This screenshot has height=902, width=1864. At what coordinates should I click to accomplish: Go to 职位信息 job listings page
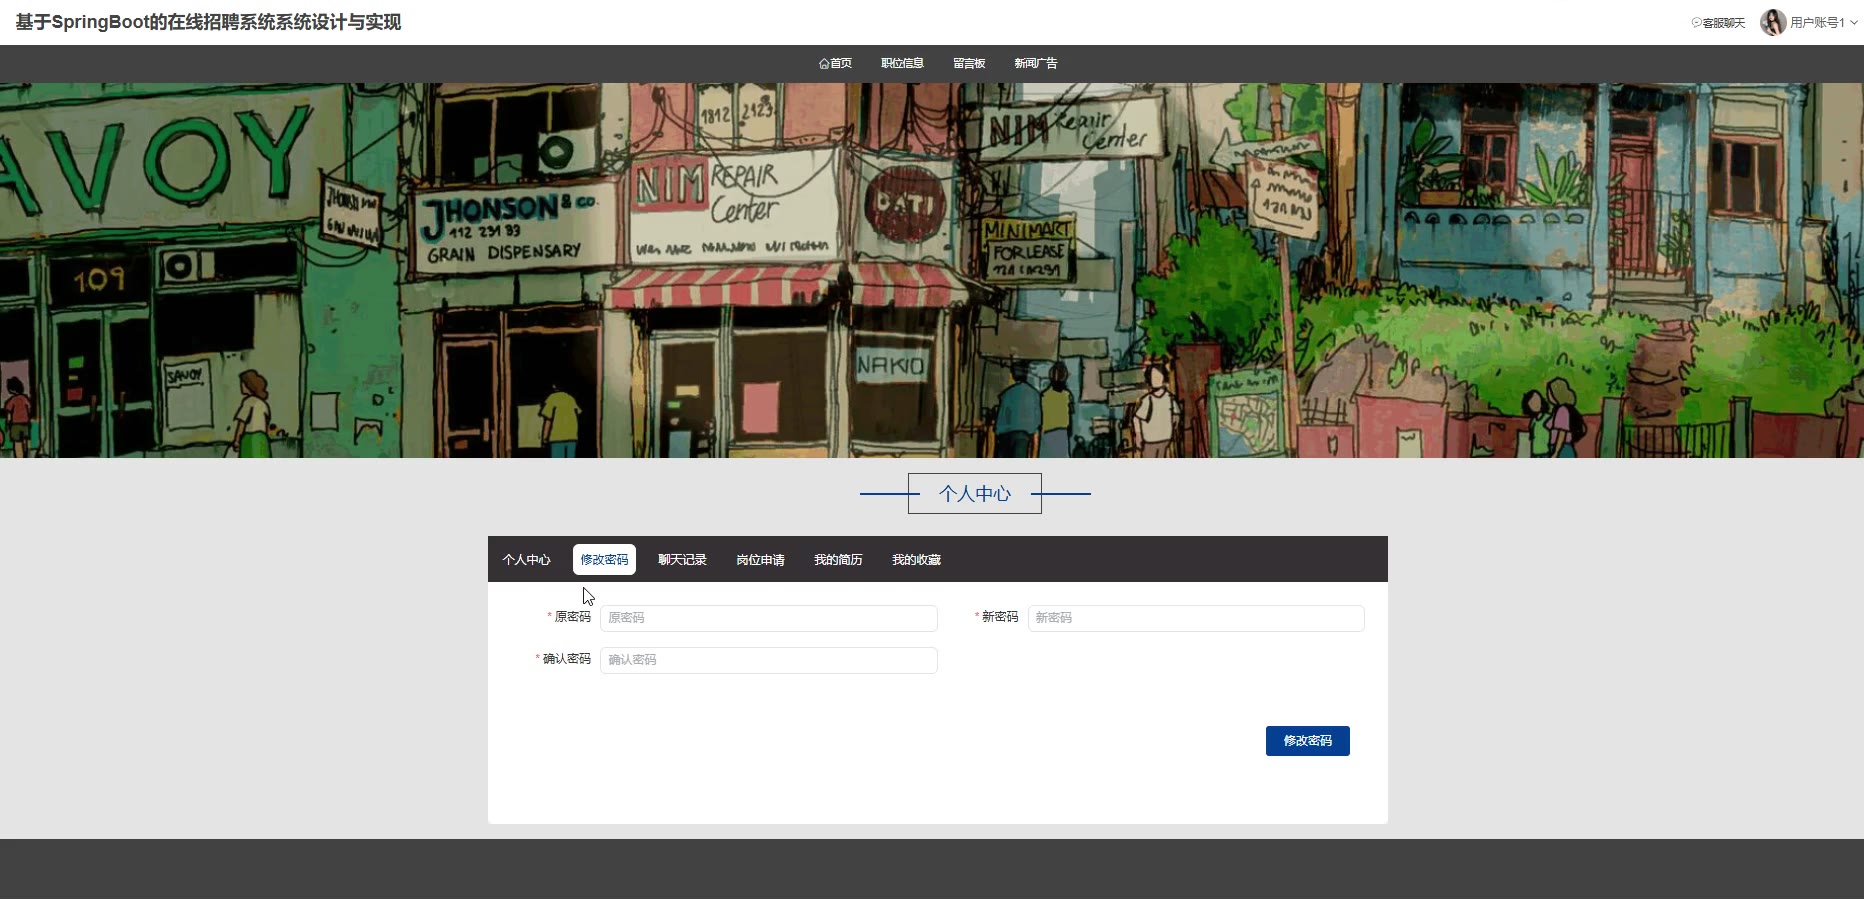click(902, 64)
